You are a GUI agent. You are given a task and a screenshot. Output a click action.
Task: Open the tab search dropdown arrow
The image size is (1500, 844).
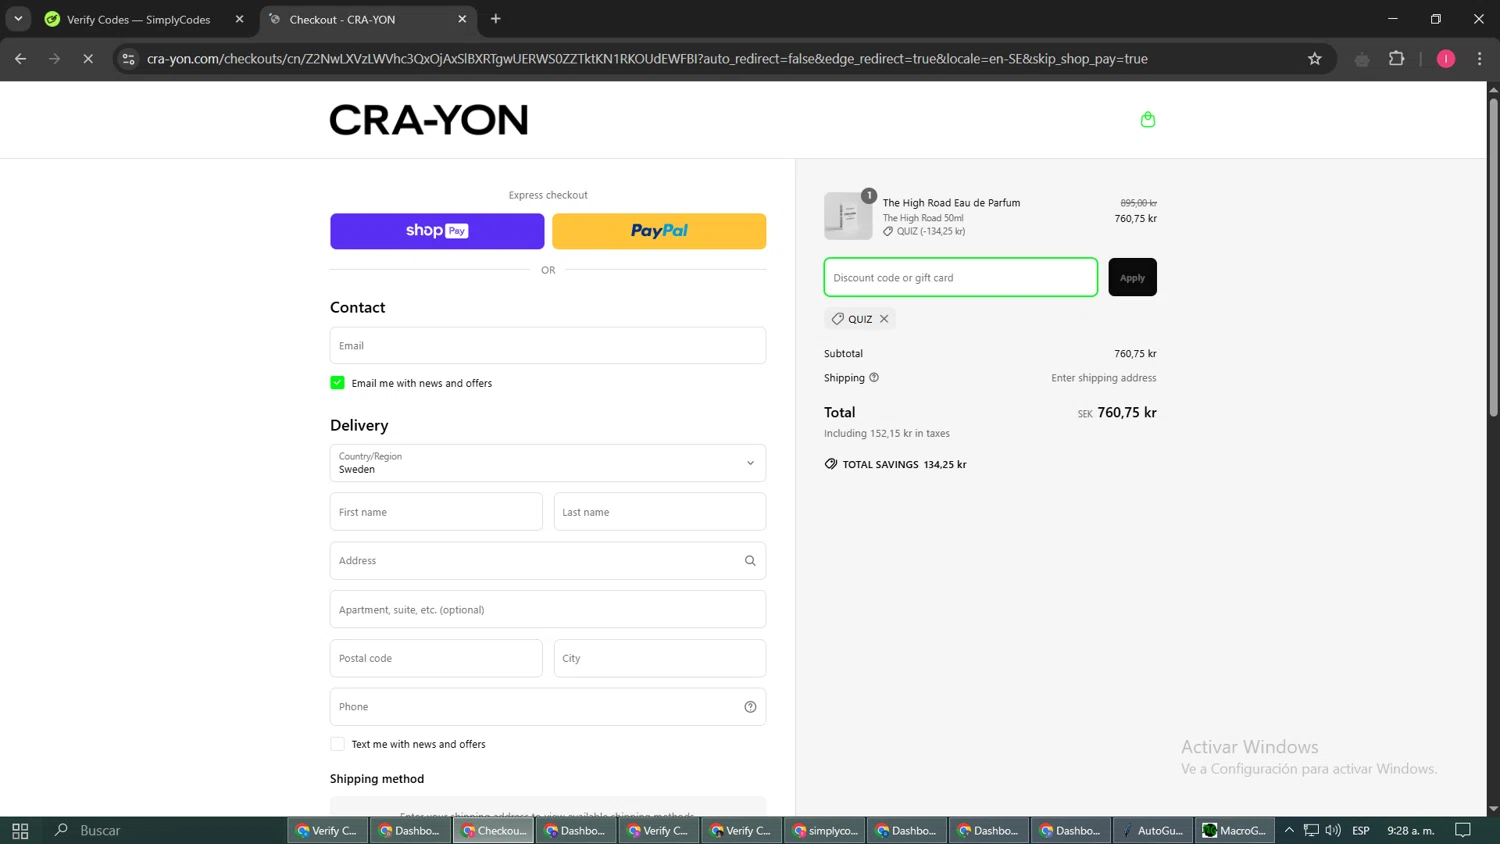coord(18,19)
